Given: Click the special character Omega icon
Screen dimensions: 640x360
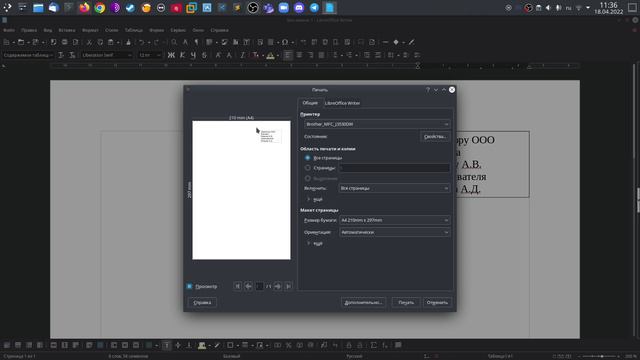Looking at the screenshot, I should [285, 42].
